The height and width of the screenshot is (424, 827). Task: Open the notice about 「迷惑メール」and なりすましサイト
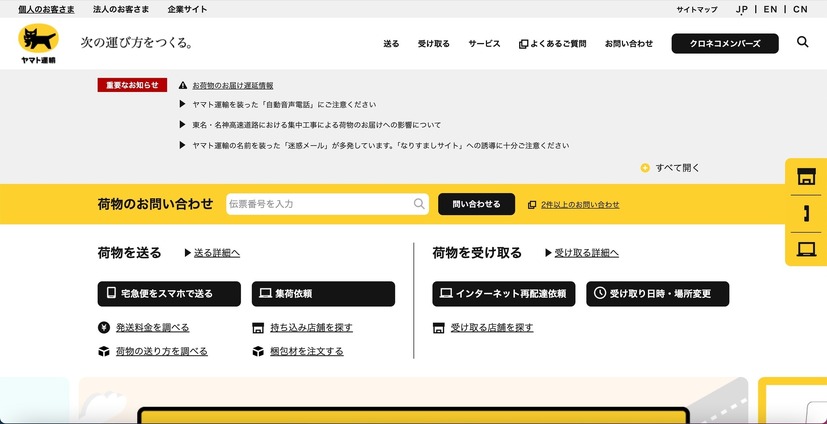click(381, 145)
